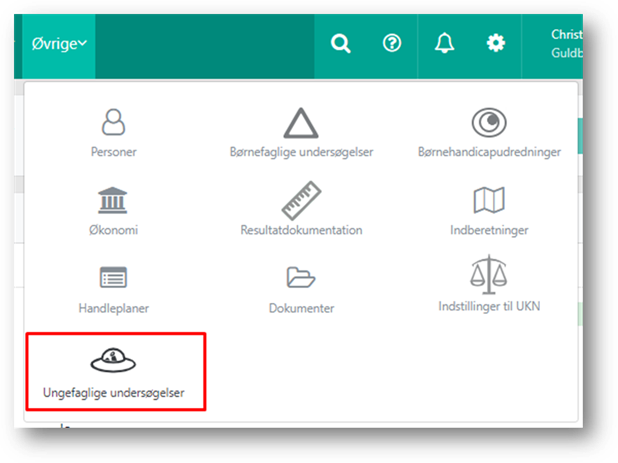The height and width of the screenshot is (463, 618).
Task: Open help via question mark icon
Action: (x=392, y=43)
